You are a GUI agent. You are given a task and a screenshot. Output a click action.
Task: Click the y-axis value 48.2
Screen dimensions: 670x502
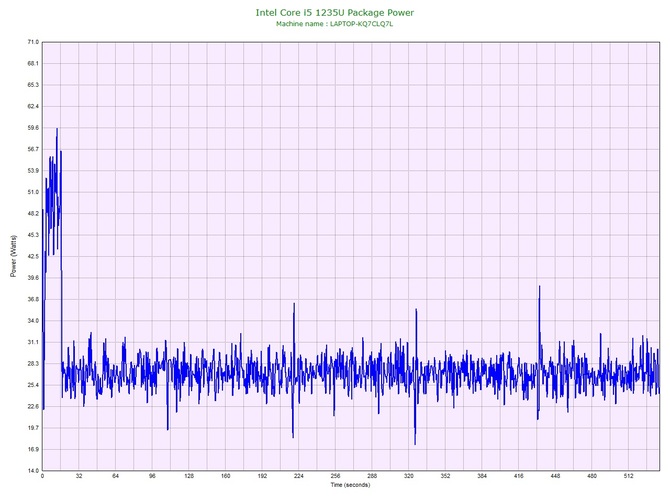(33, 214)
